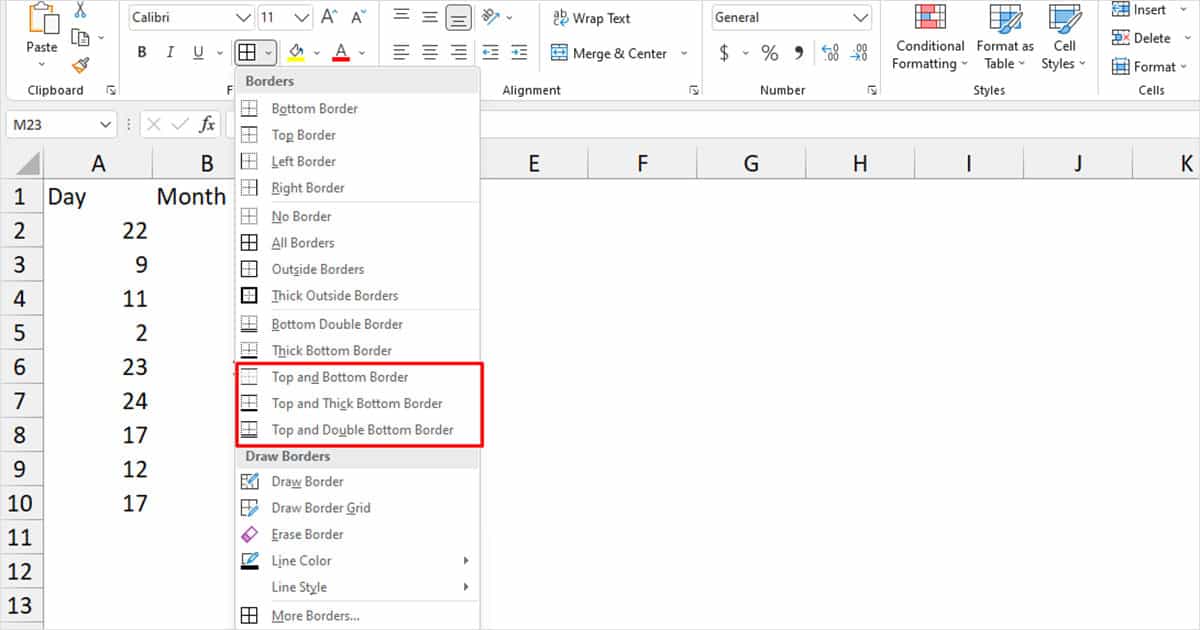Click the Paste clipboard icon
Screen dimensions: 1200x630
(42, 19)
